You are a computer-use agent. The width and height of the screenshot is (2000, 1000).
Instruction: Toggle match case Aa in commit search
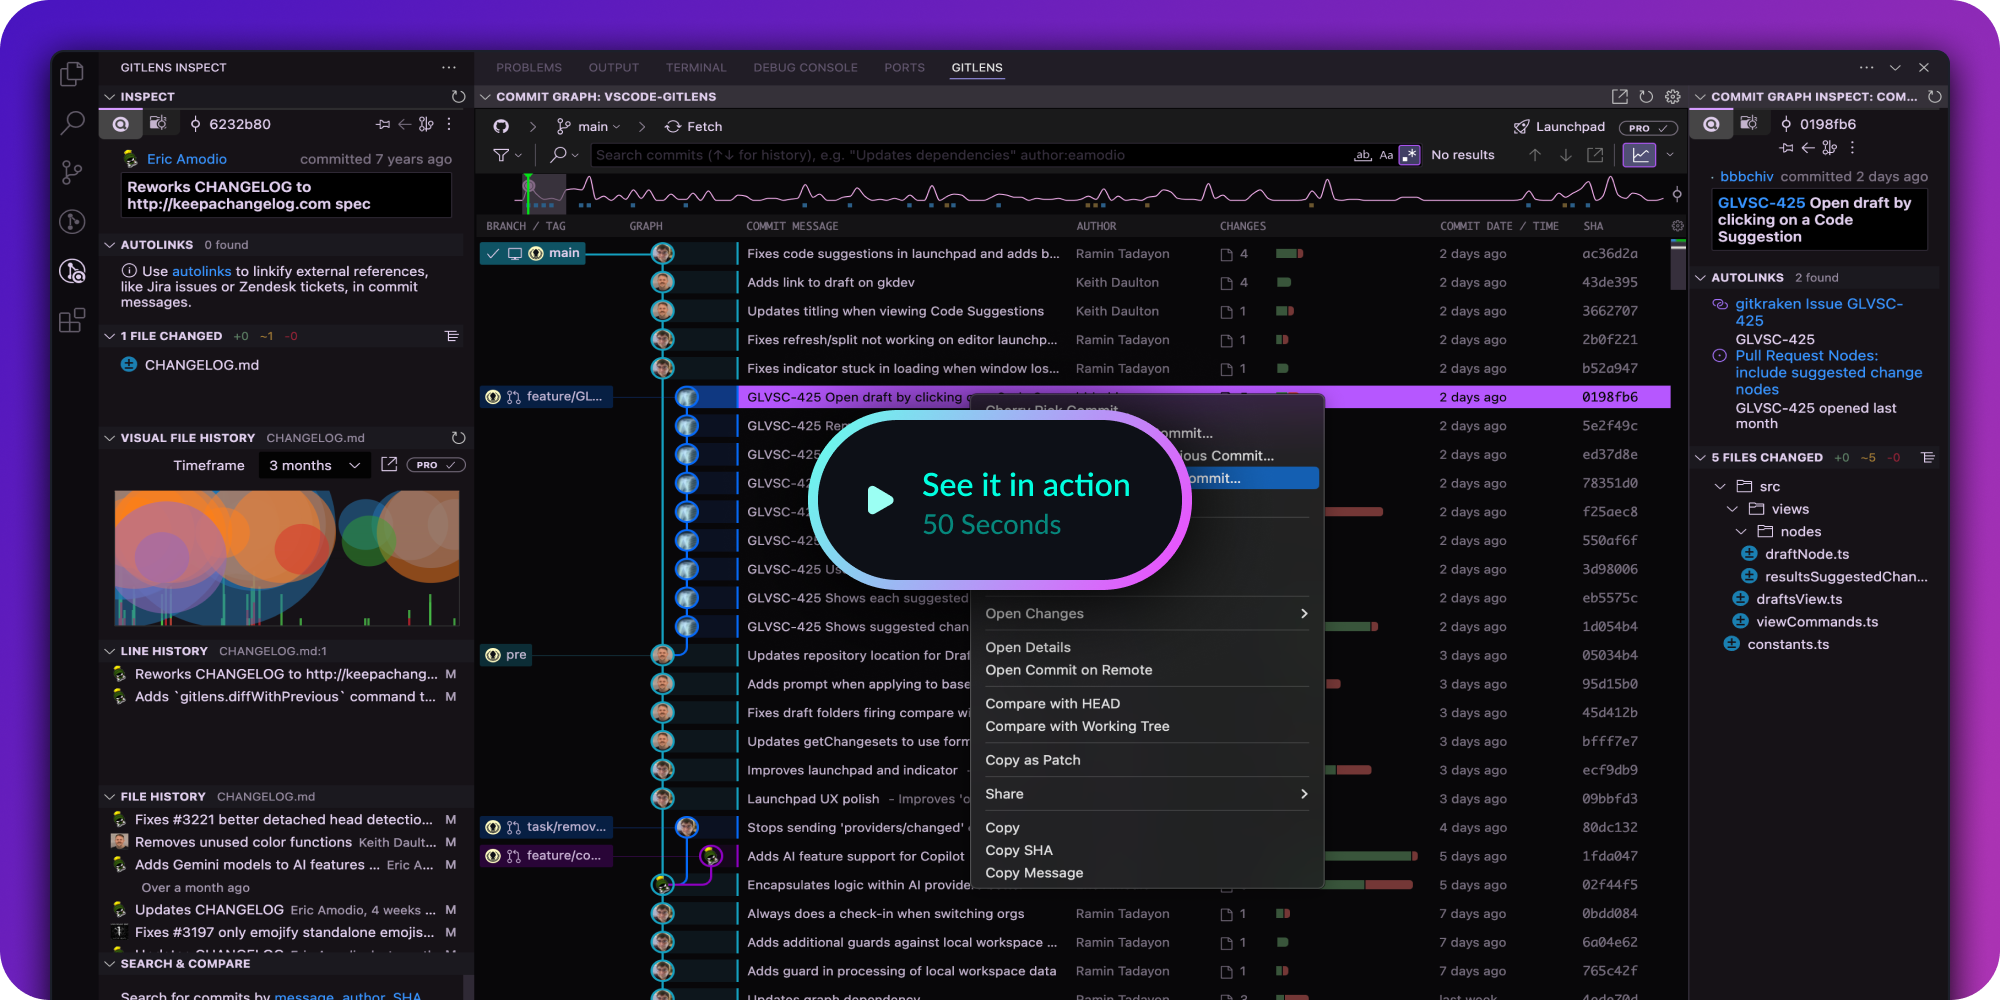point(1386,155)
